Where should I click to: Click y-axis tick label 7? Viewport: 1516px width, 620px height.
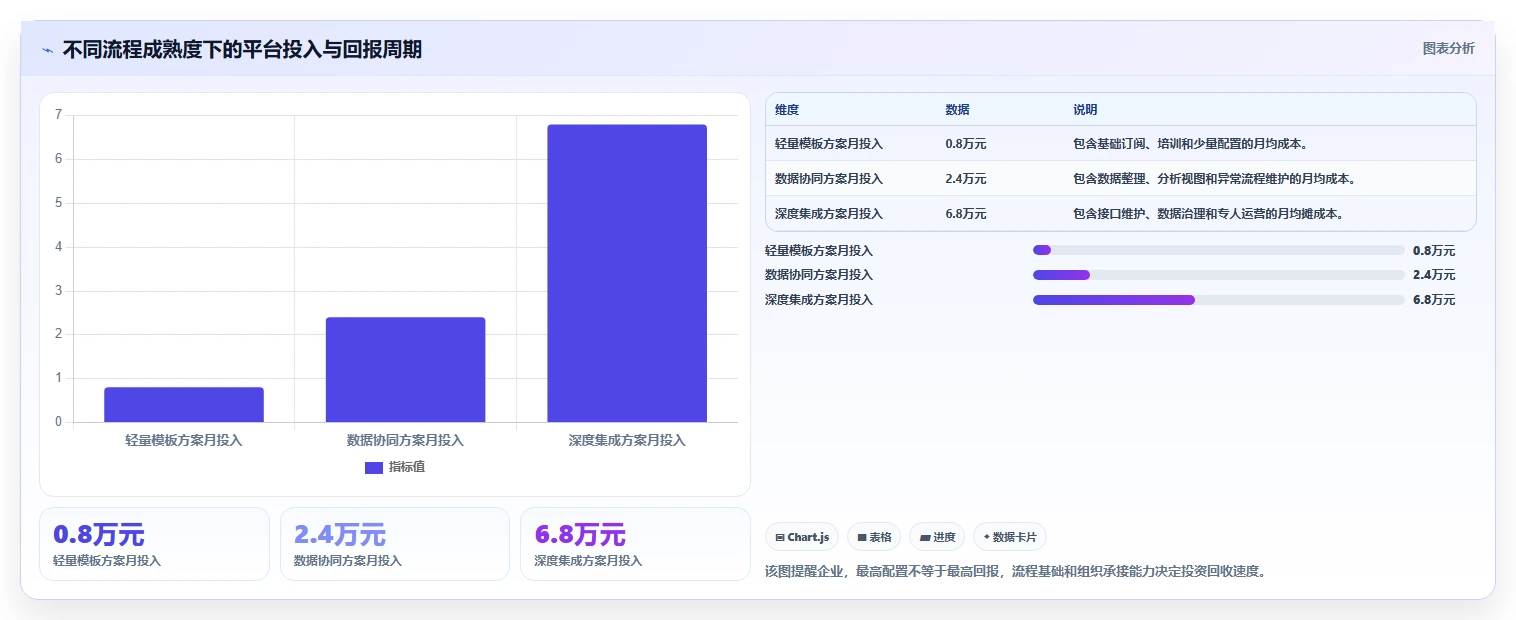tap(58, 115)
